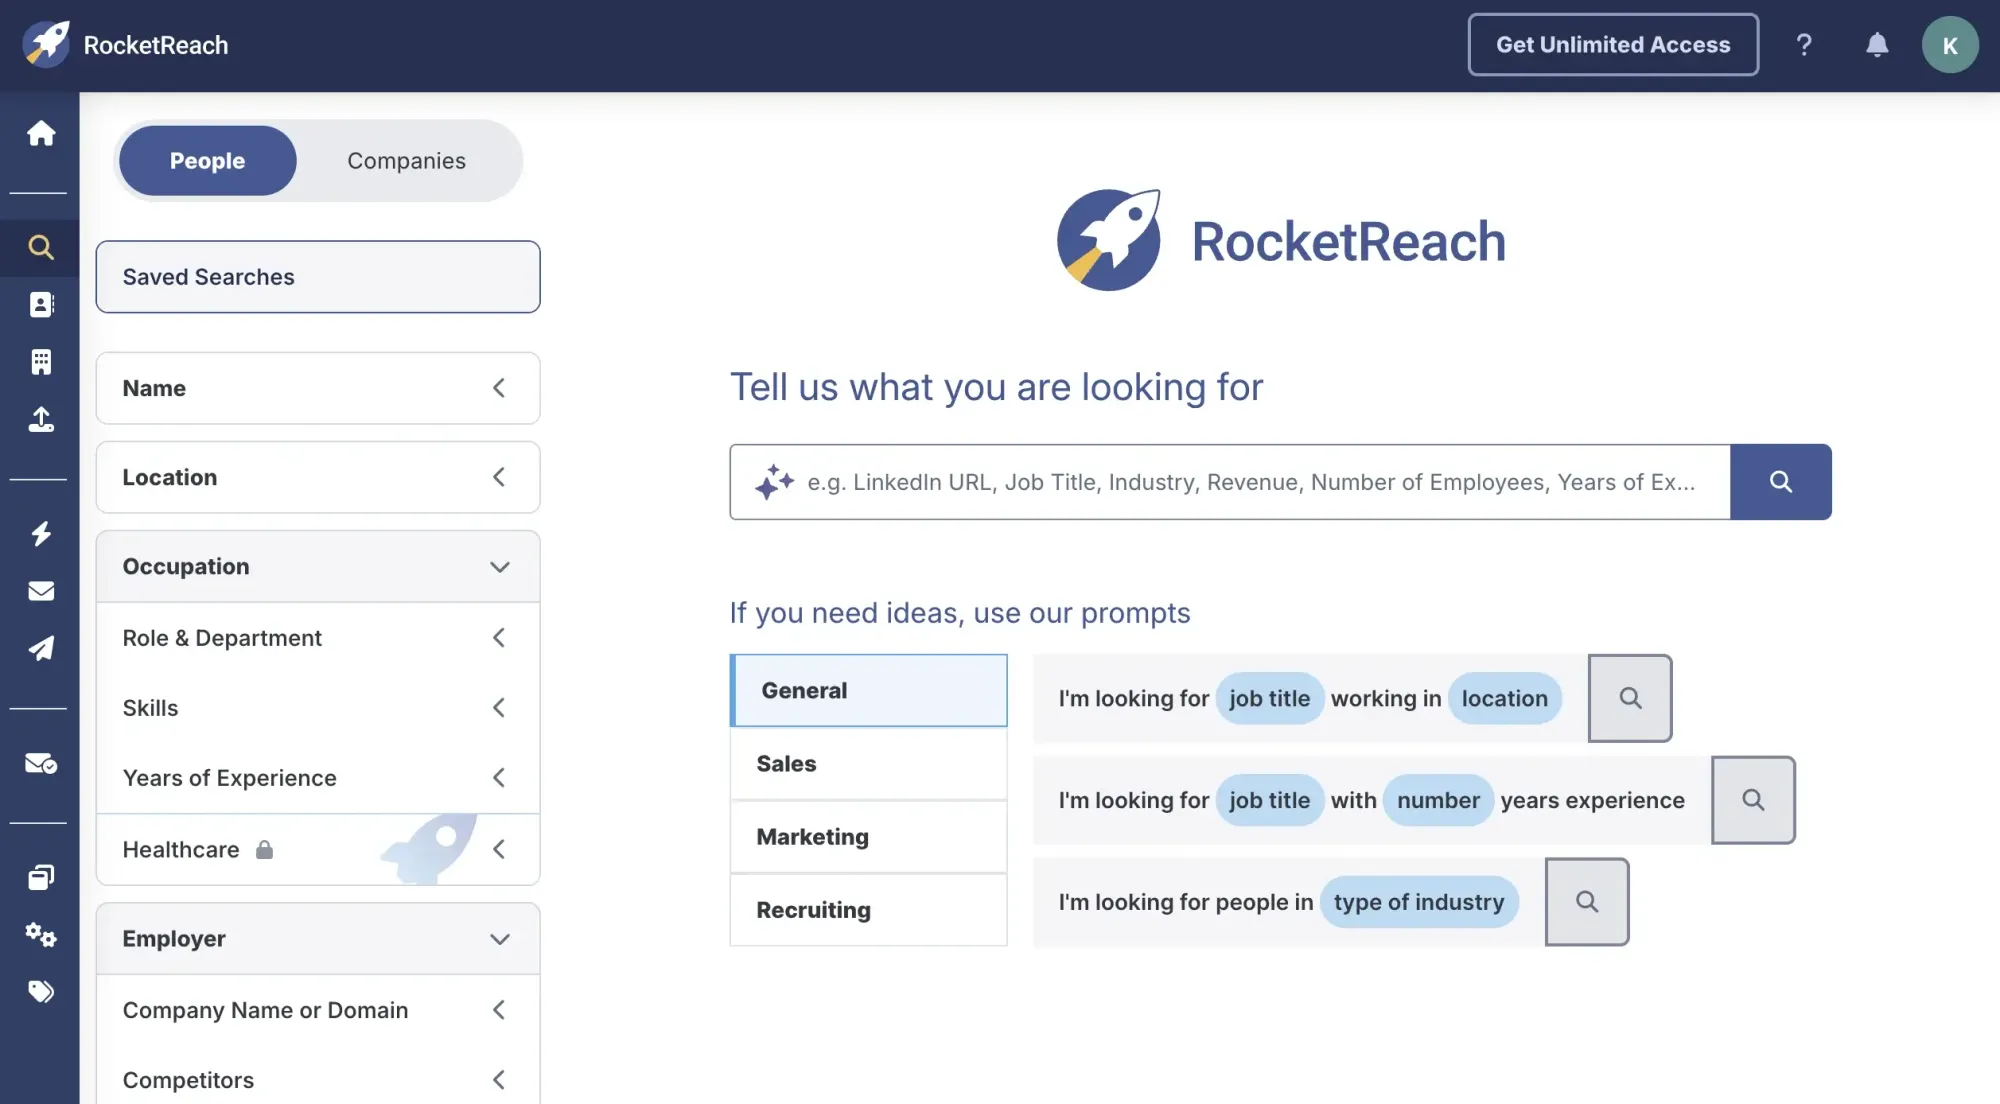Click 'type of industry' chip

pos(1419,902)
